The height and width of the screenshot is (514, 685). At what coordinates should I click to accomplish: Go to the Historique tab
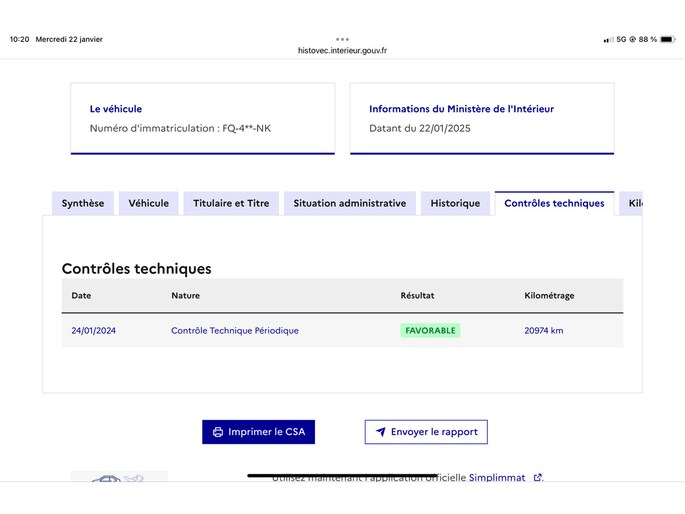455,203
